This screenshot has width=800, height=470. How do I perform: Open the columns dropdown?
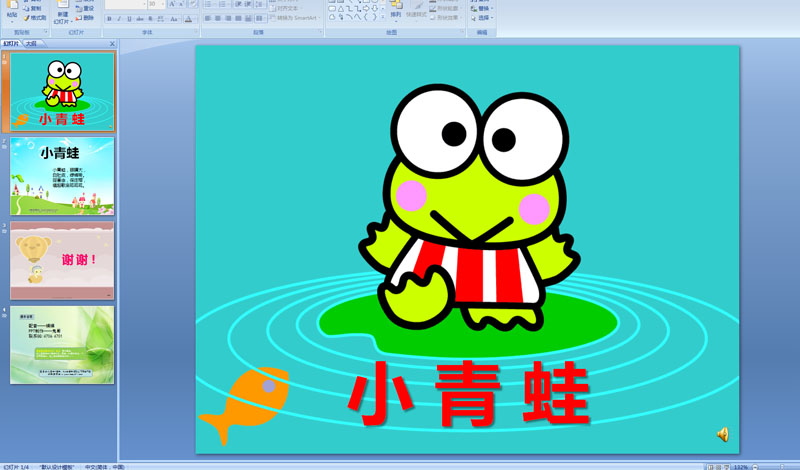(260, 18)
